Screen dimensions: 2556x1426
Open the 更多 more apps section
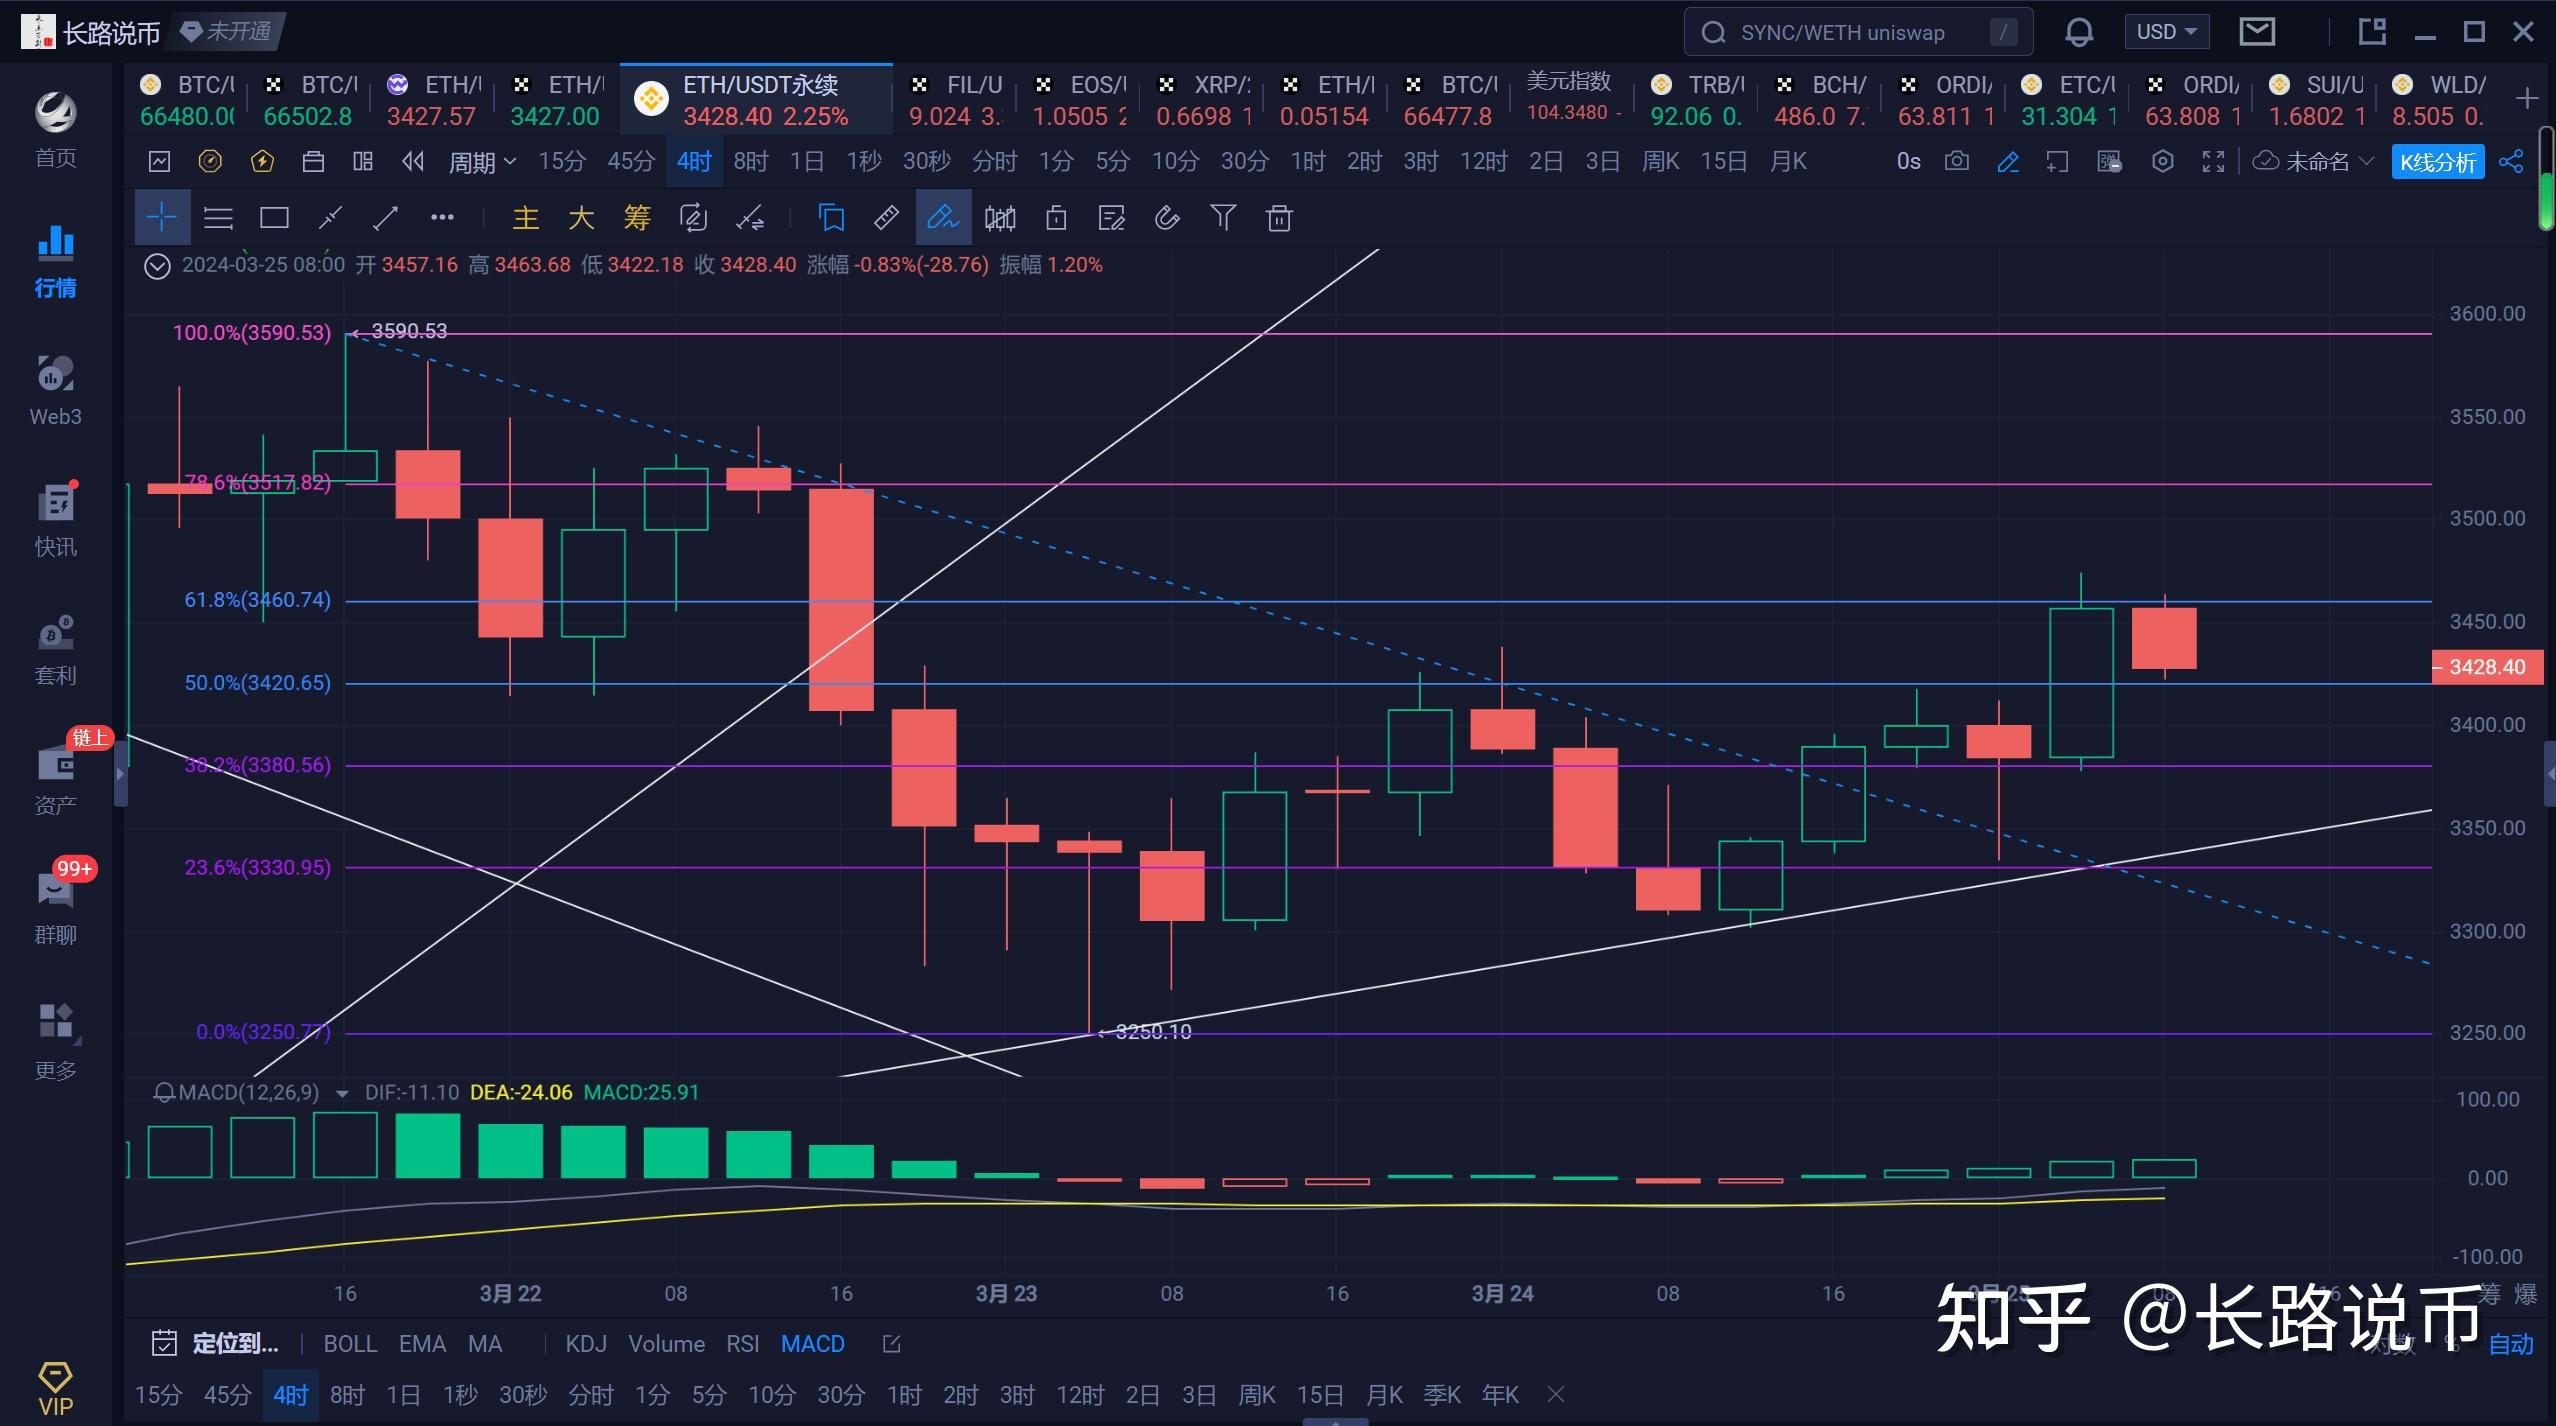point(55,1040)
